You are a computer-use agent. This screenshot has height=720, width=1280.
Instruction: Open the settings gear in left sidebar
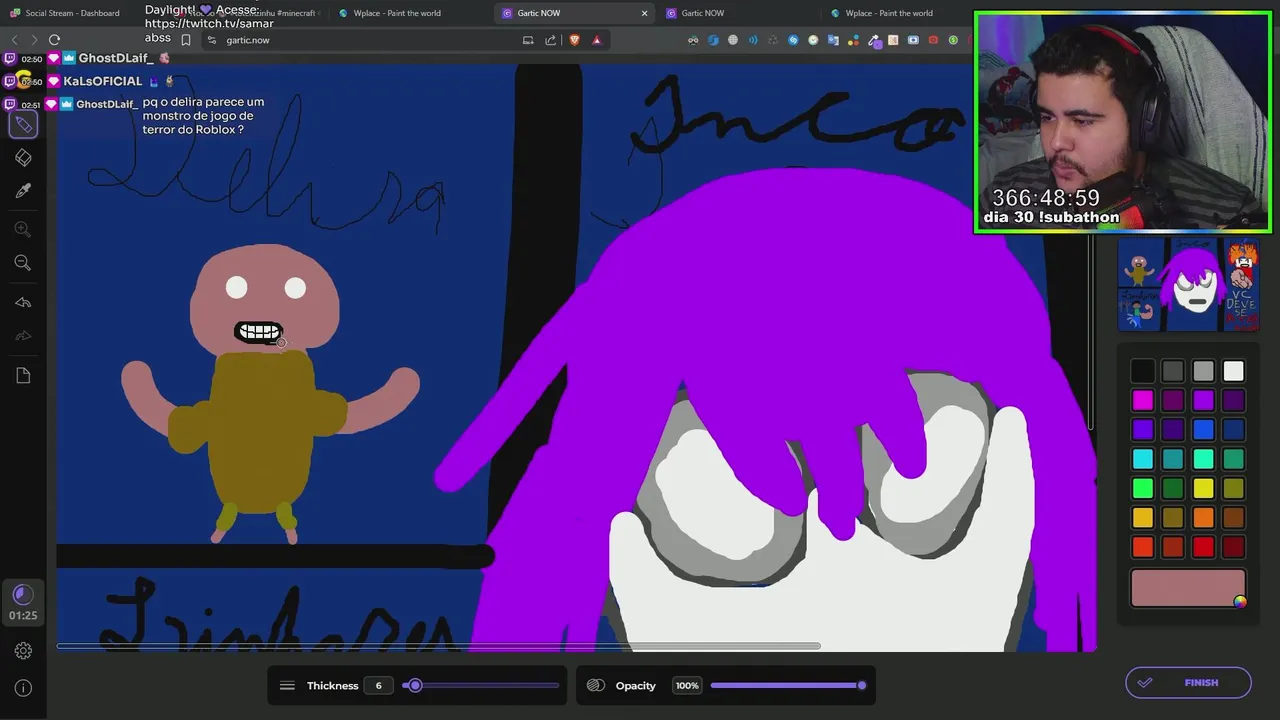point(23,650)
